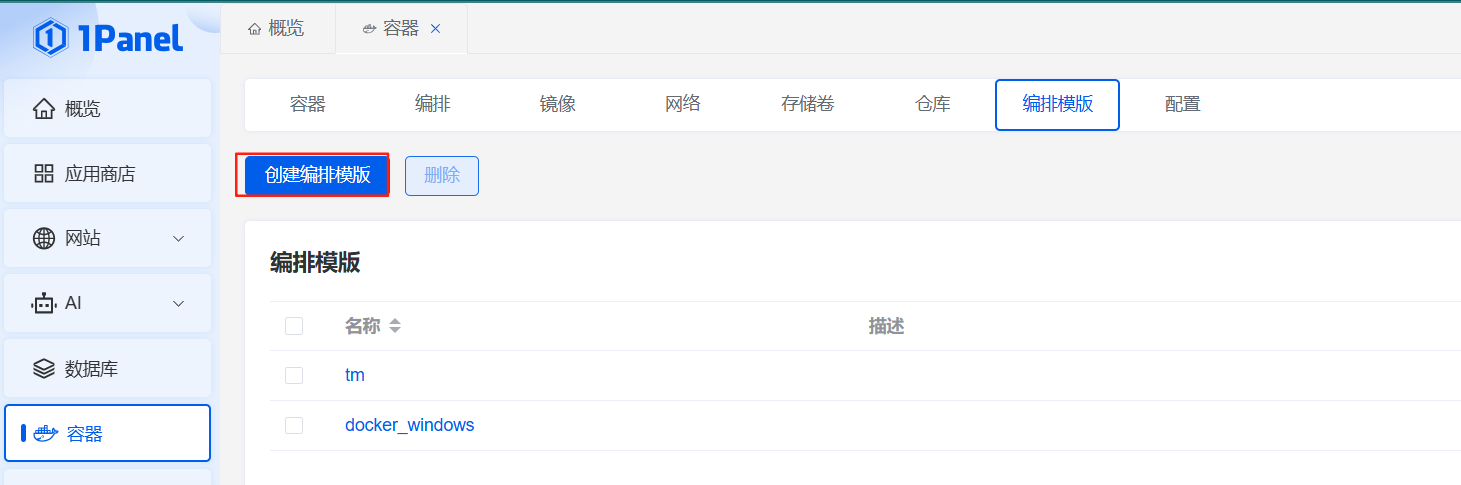Check the box for tm template
1461x485 pixels.
click(x=294, y=375)
